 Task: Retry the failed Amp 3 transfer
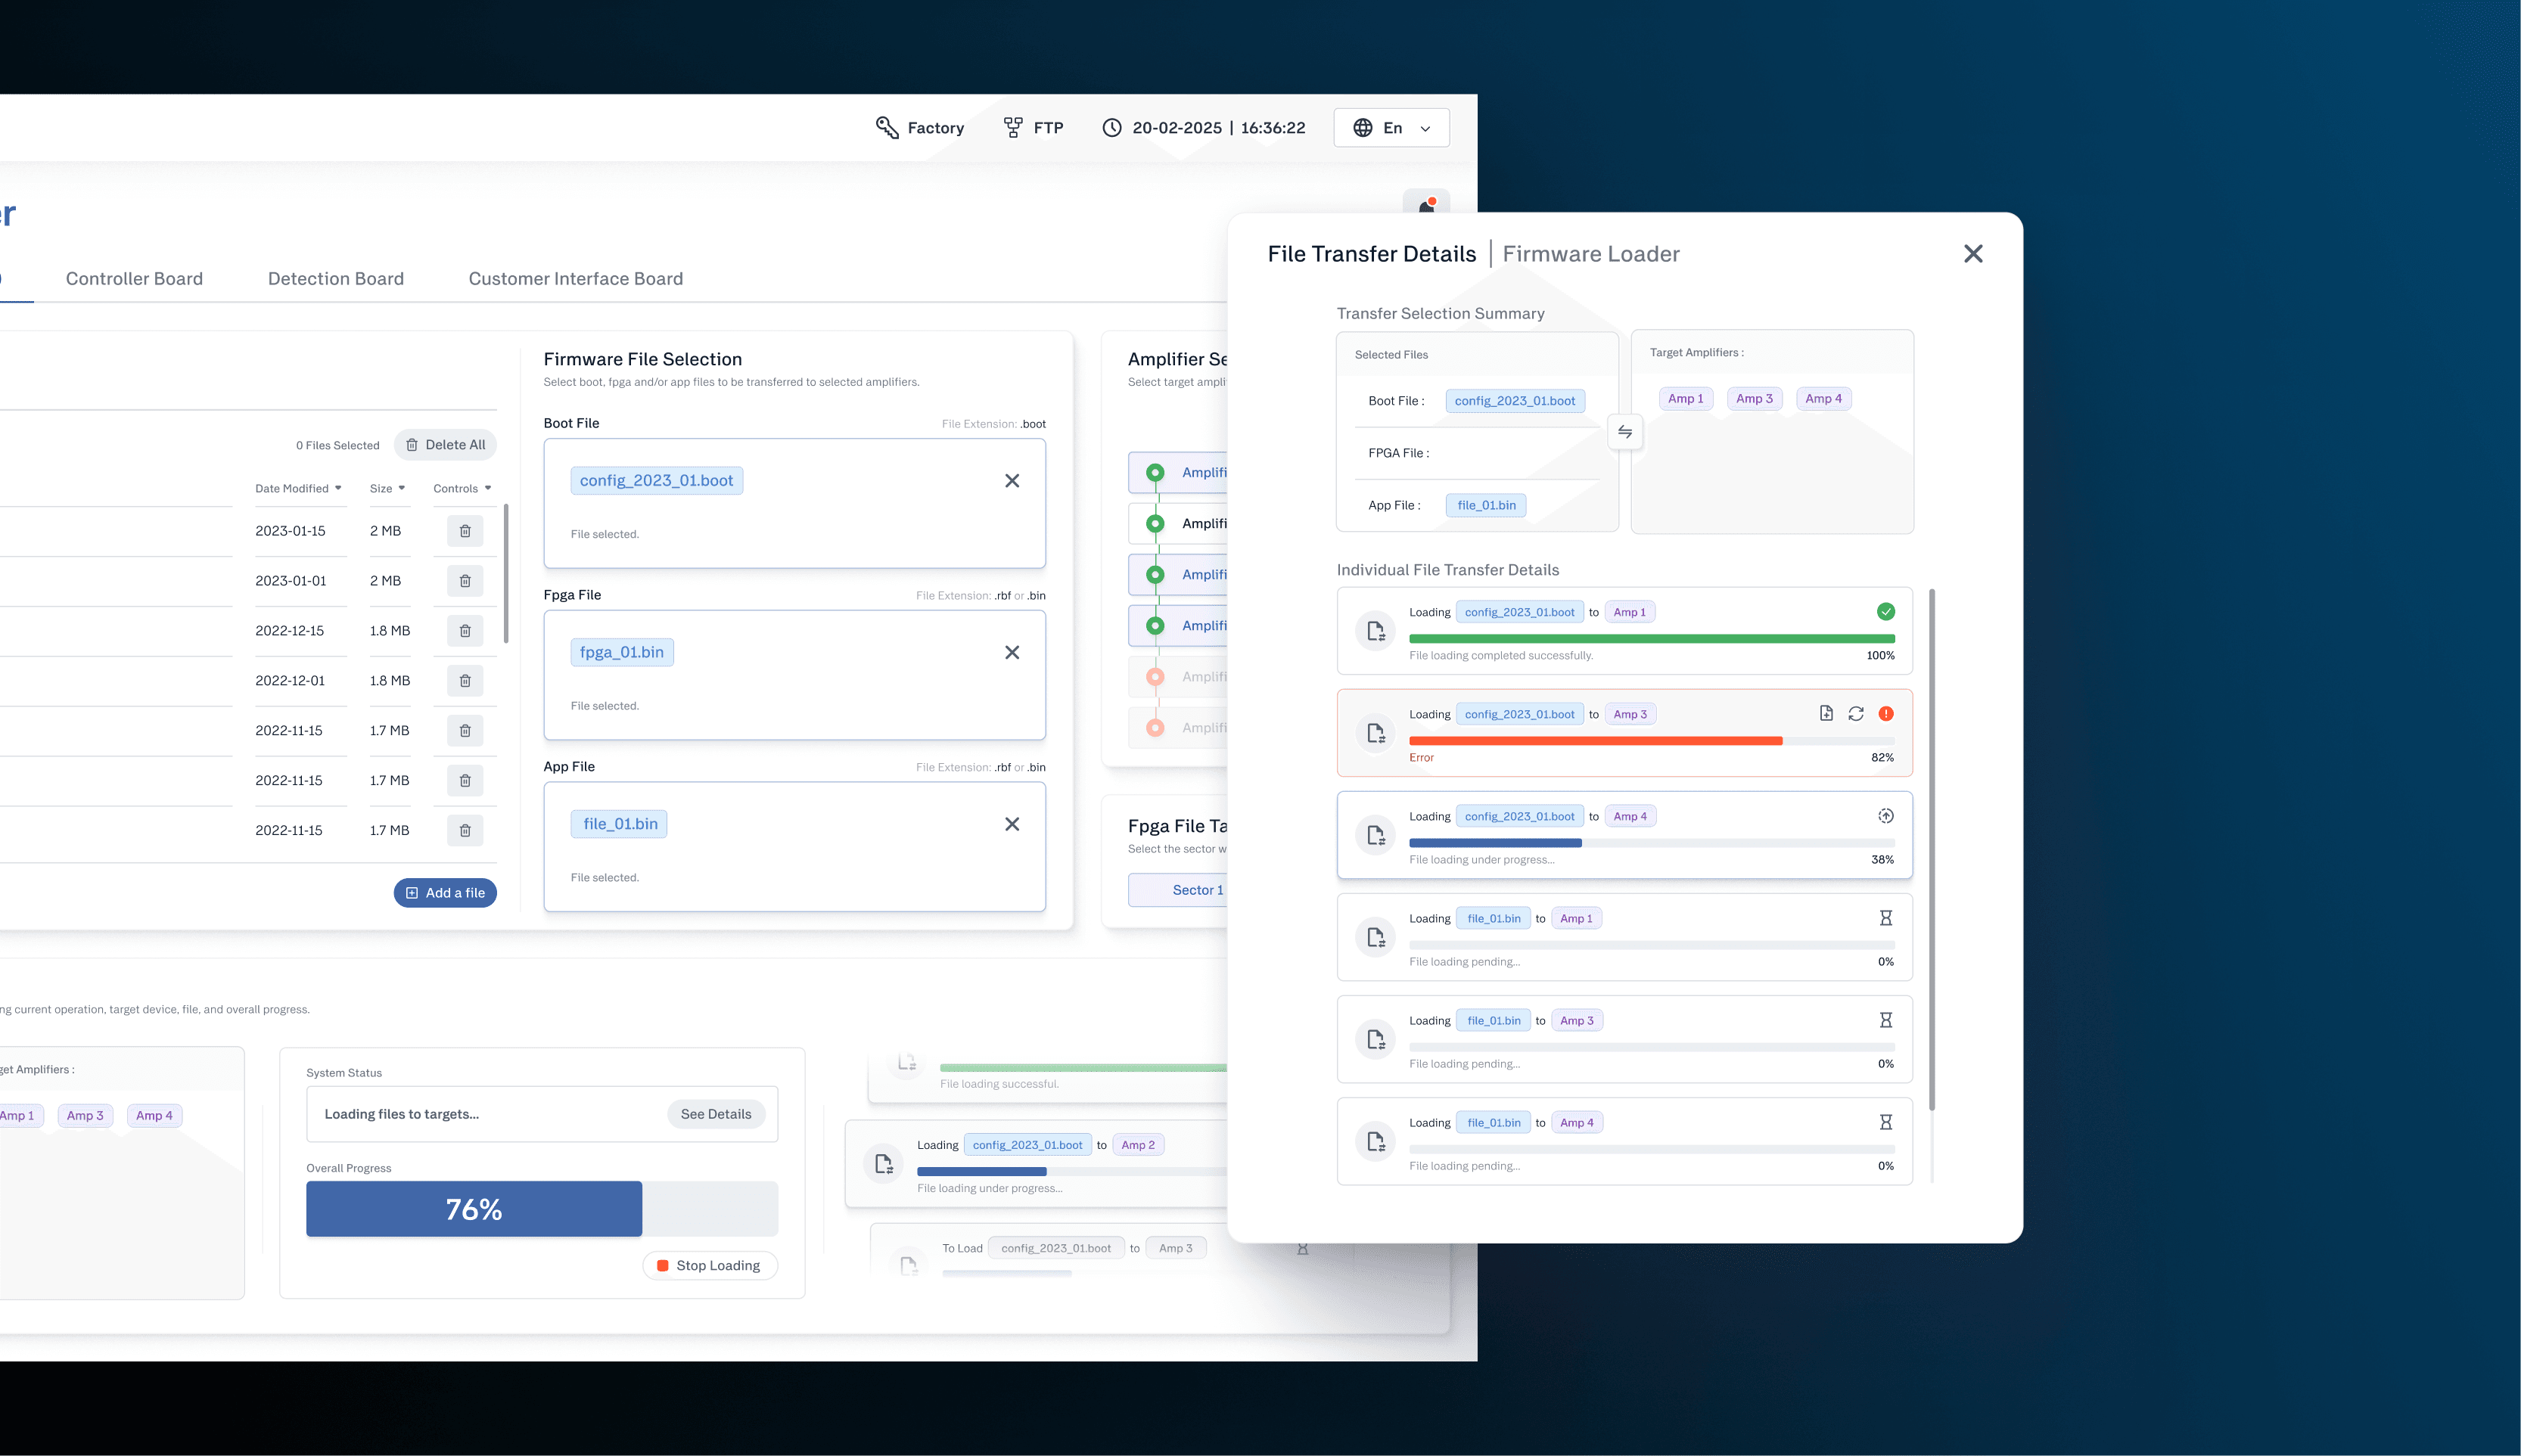(x=1856, y=714)
